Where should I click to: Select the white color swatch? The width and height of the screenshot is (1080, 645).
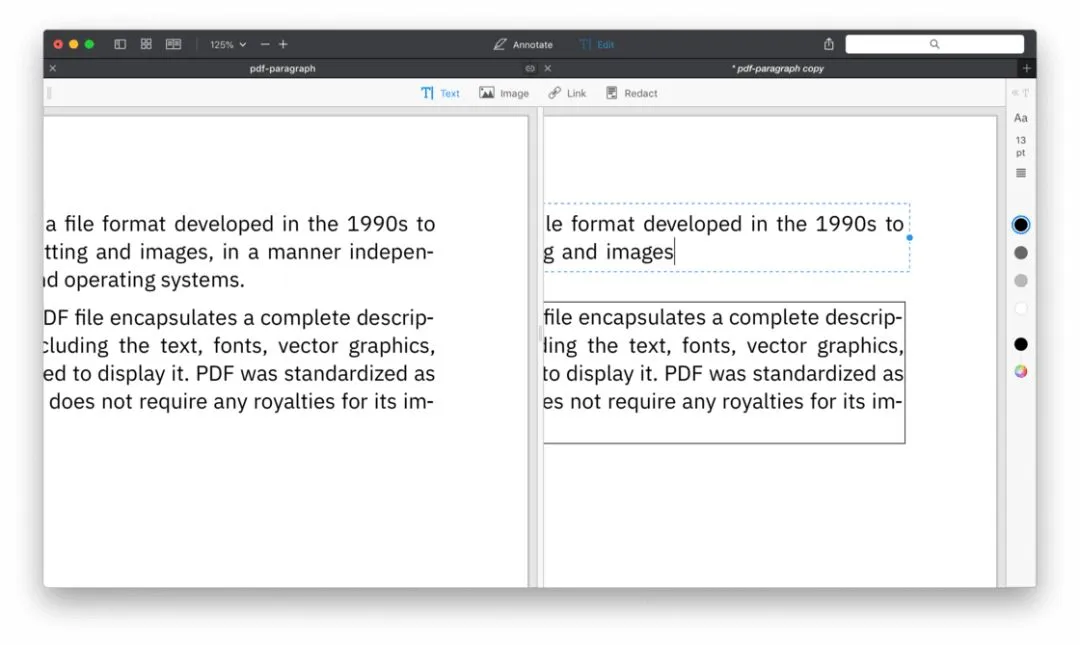(1021, 309)
